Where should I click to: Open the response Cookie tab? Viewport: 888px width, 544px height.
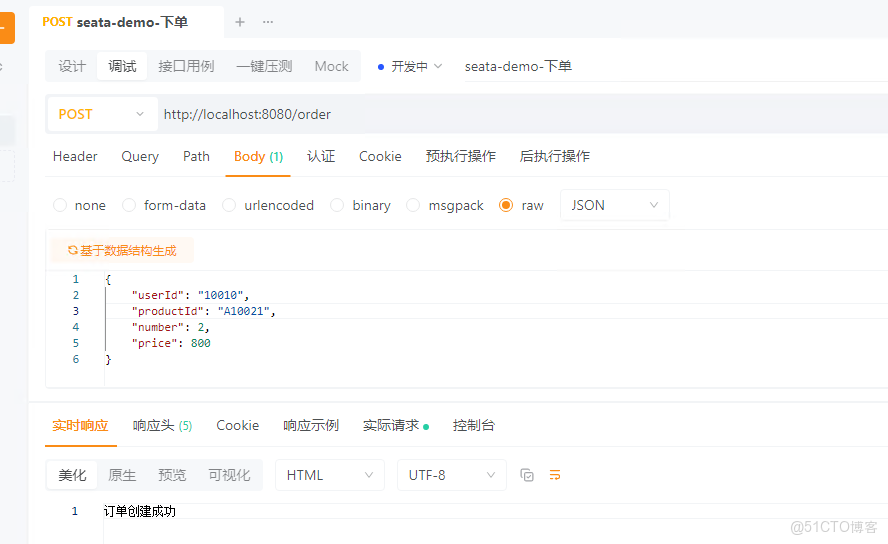point(237,426)
